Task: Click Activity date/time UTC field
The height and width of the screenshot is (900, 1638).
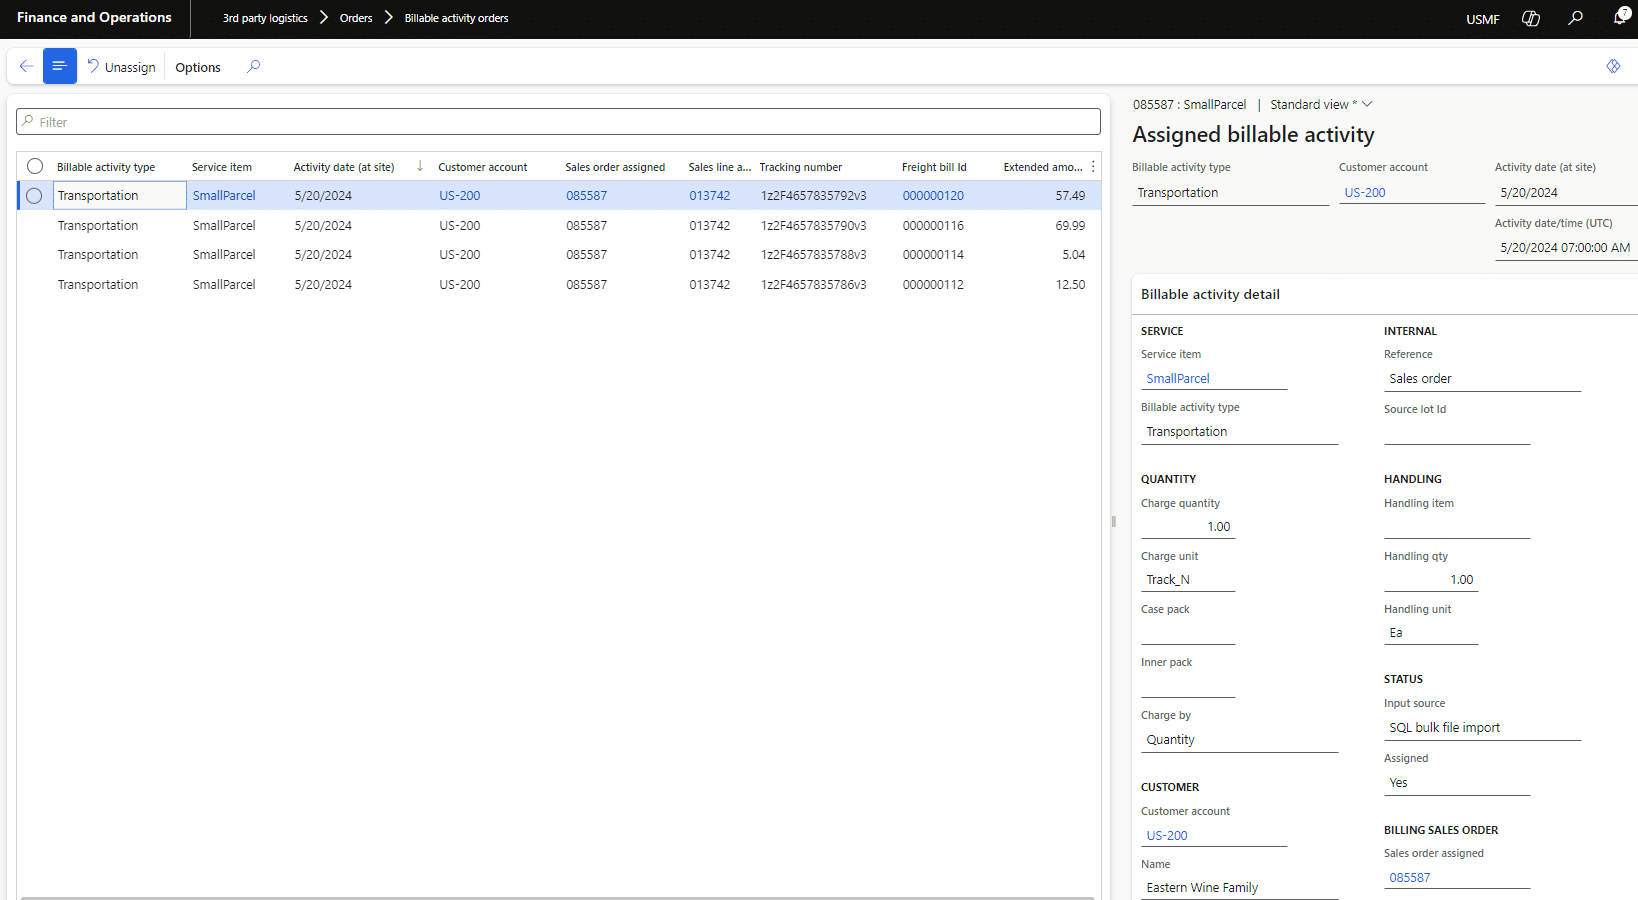Action: coord(1565,248)
